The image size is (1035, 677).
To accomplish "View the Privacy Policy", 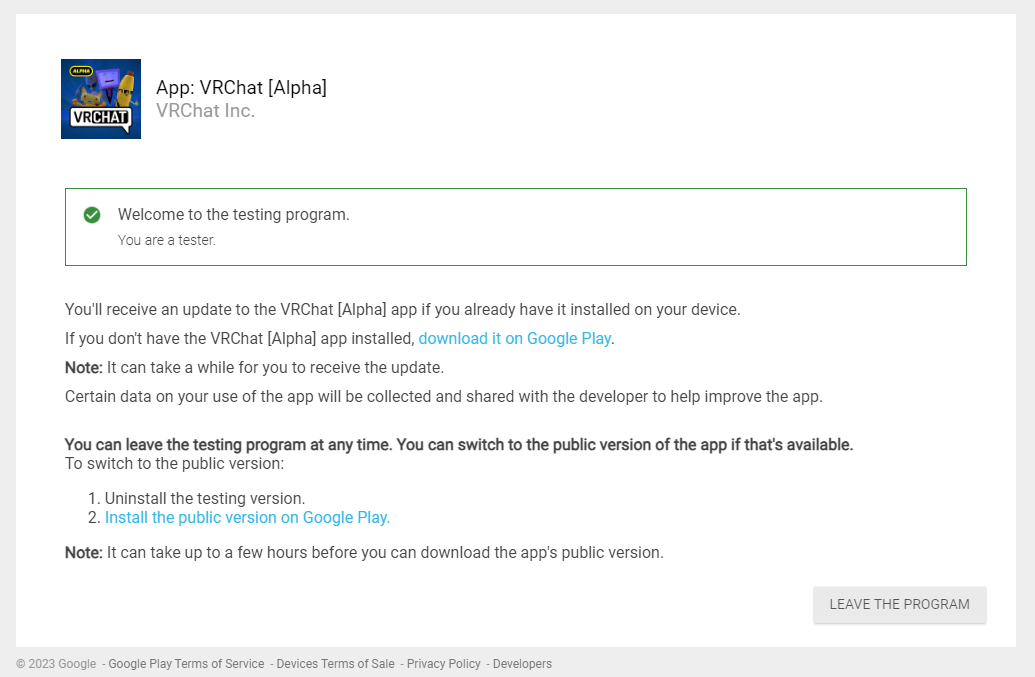I will coord(443,663).
